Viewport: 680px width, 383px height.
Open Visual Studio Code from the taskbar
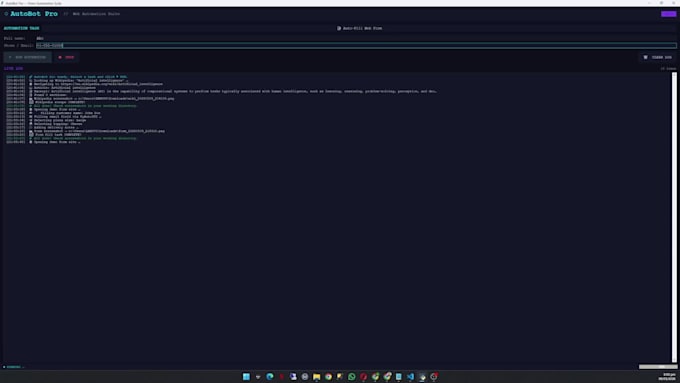click(x=410, y=376)
